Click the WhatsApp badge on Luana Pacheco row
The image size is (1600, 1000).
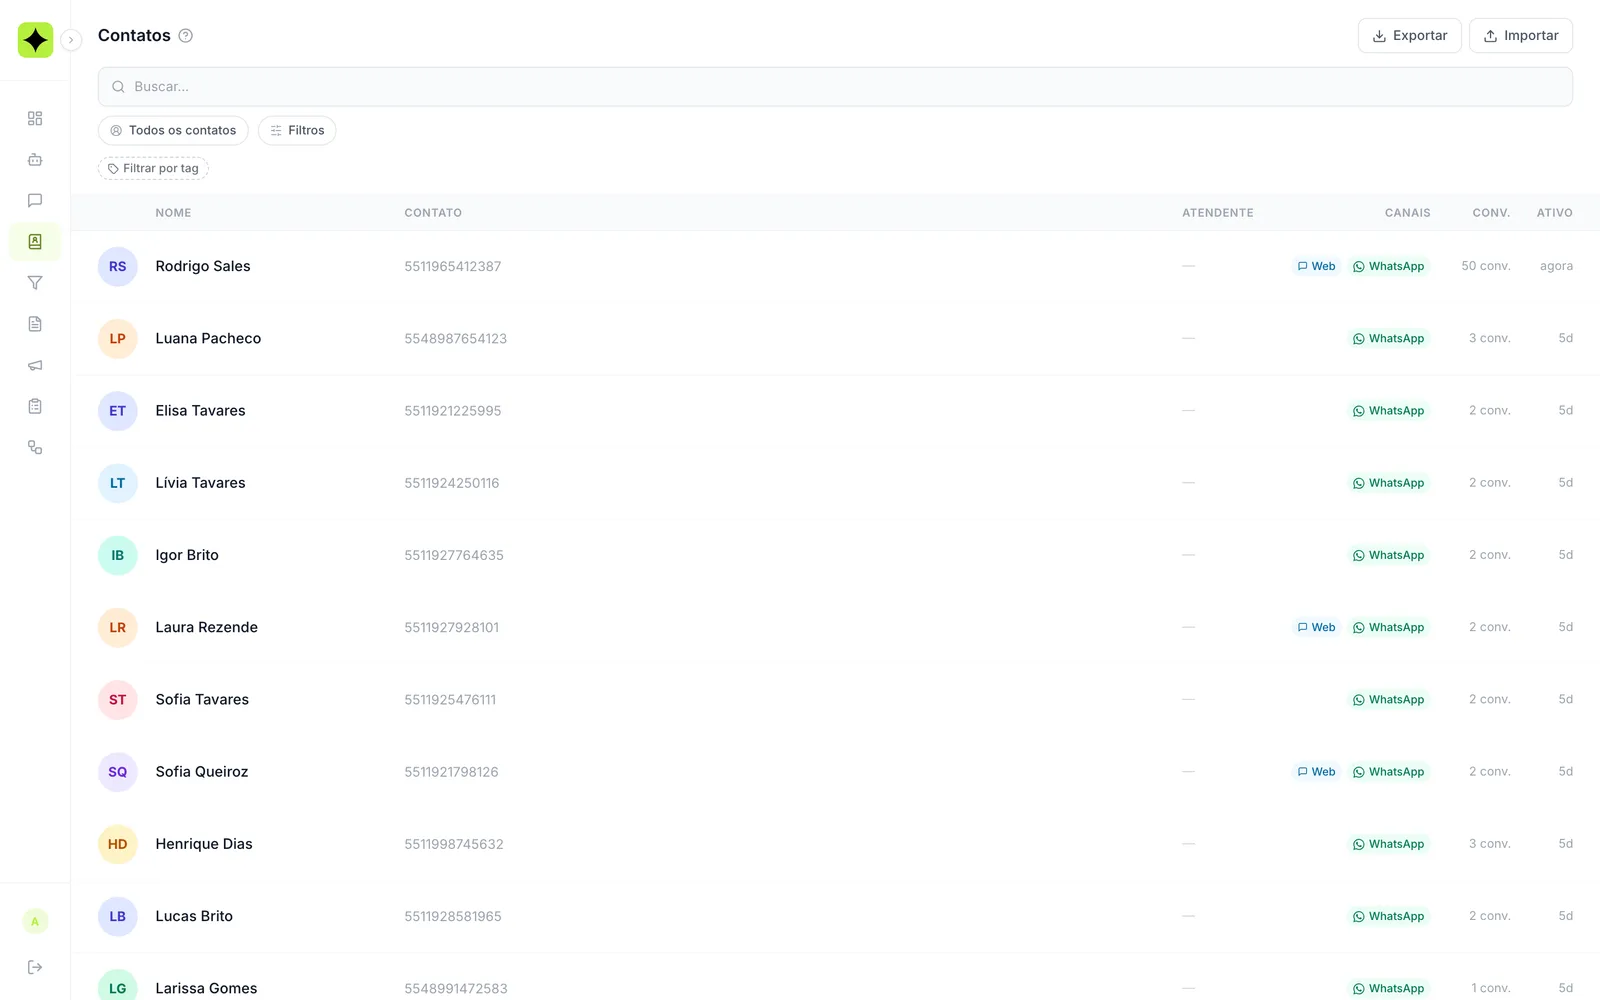(x=1388, y=339)
